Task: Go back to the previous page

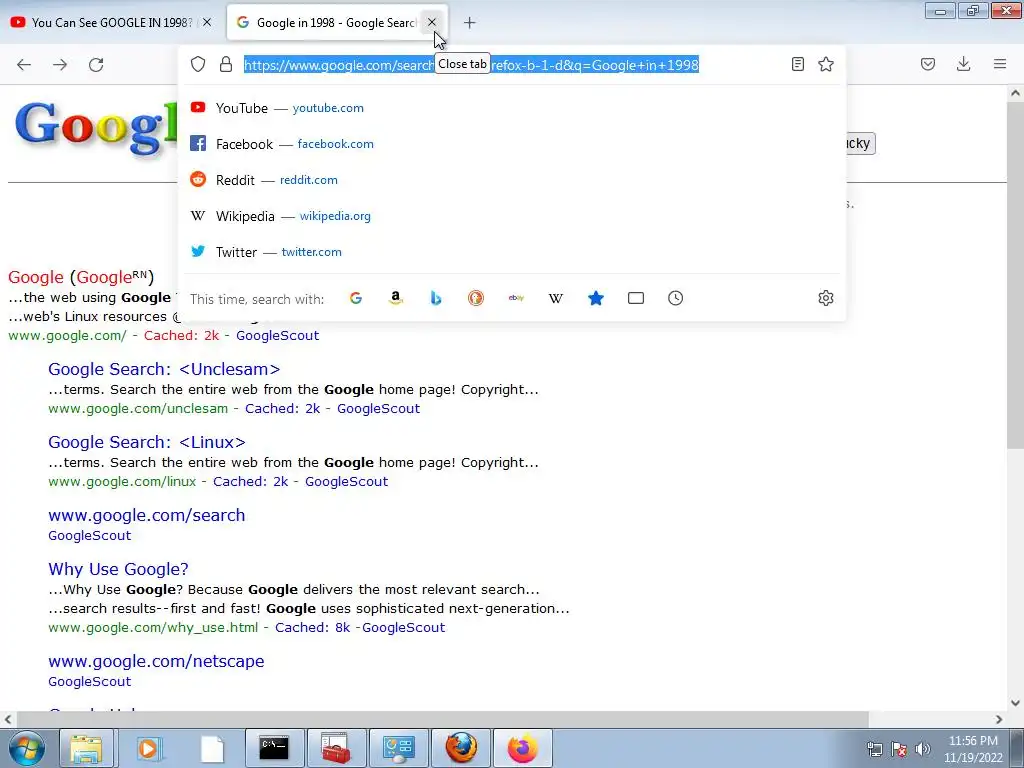Action: [x=24, y=65]
